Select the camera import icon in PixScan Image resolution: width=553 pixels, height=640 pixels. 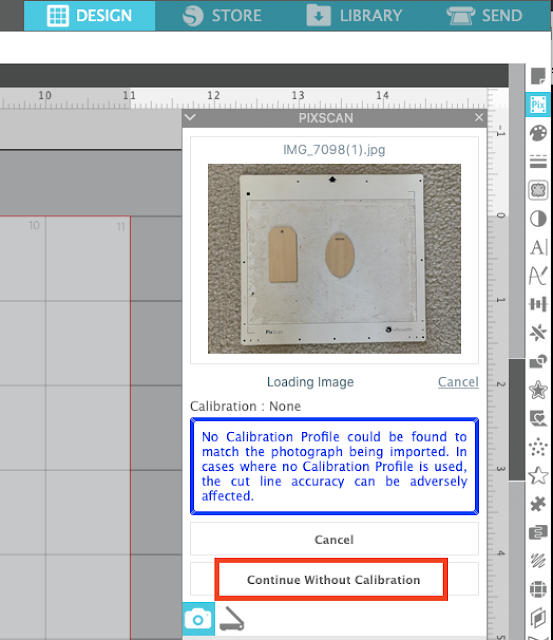pos(198,619)
